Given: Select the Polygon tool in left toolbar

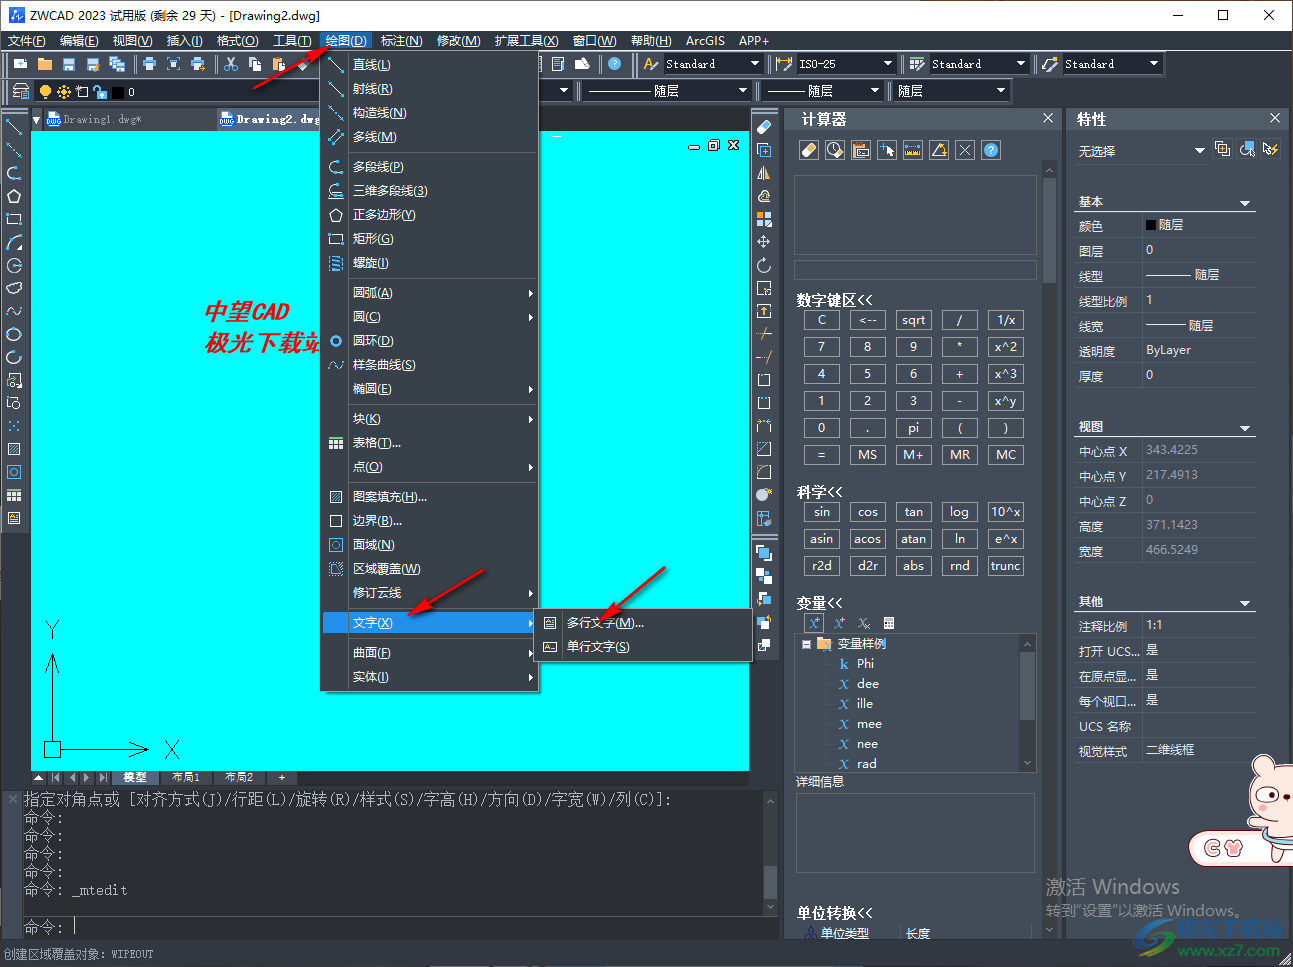Looking at the screenshot, I should click(x=14, y=196).
